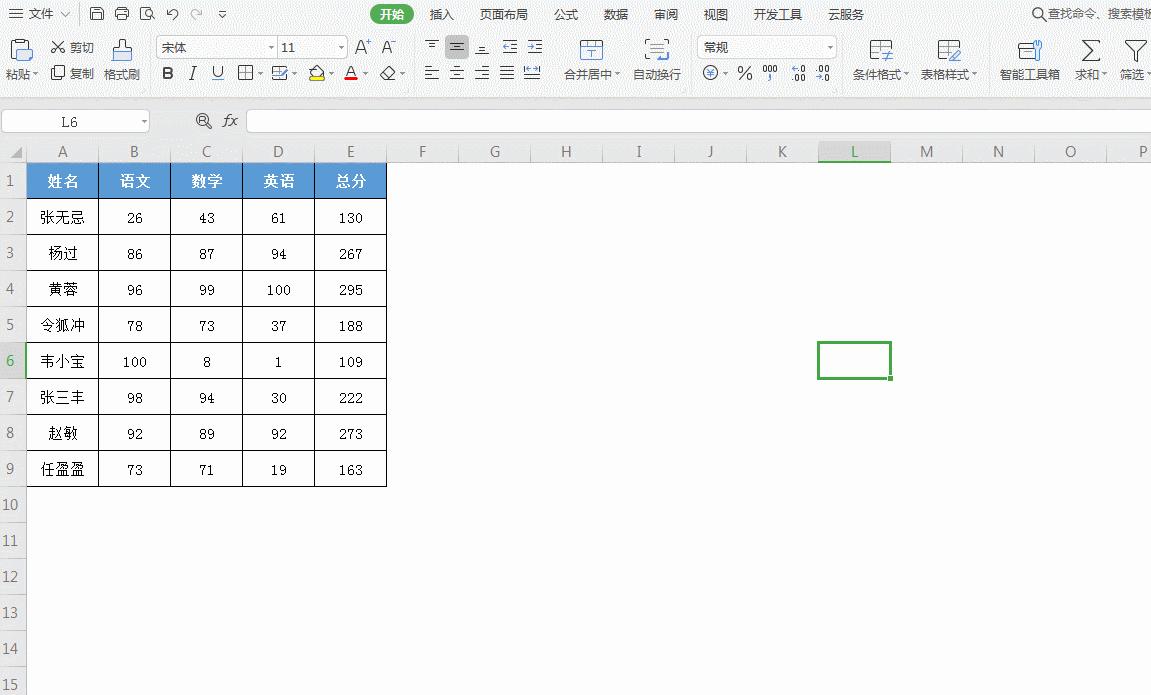Click the 表格样式 table style button
1151x695 pixels.
coord(947,57)
